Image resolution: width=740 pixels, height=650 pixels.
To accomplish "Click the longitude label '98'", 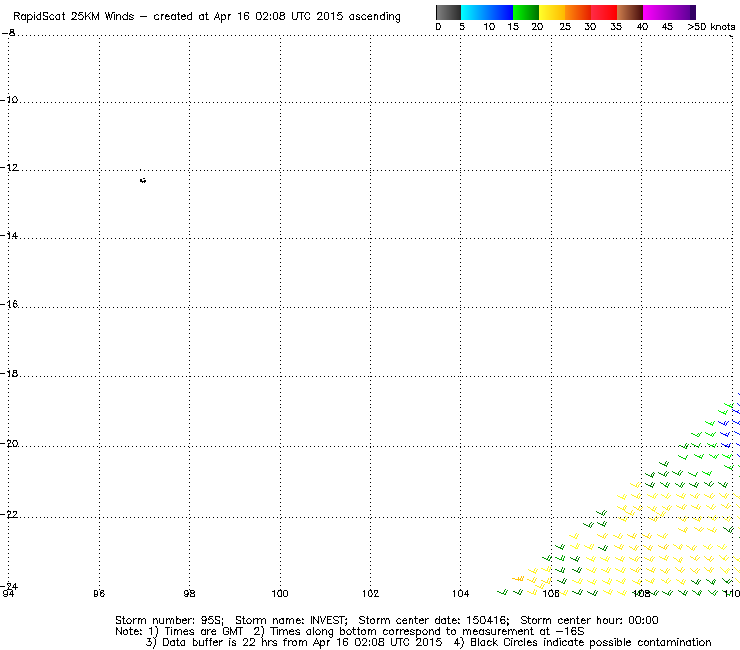I will pyautogui.click(x=189, y=593).
